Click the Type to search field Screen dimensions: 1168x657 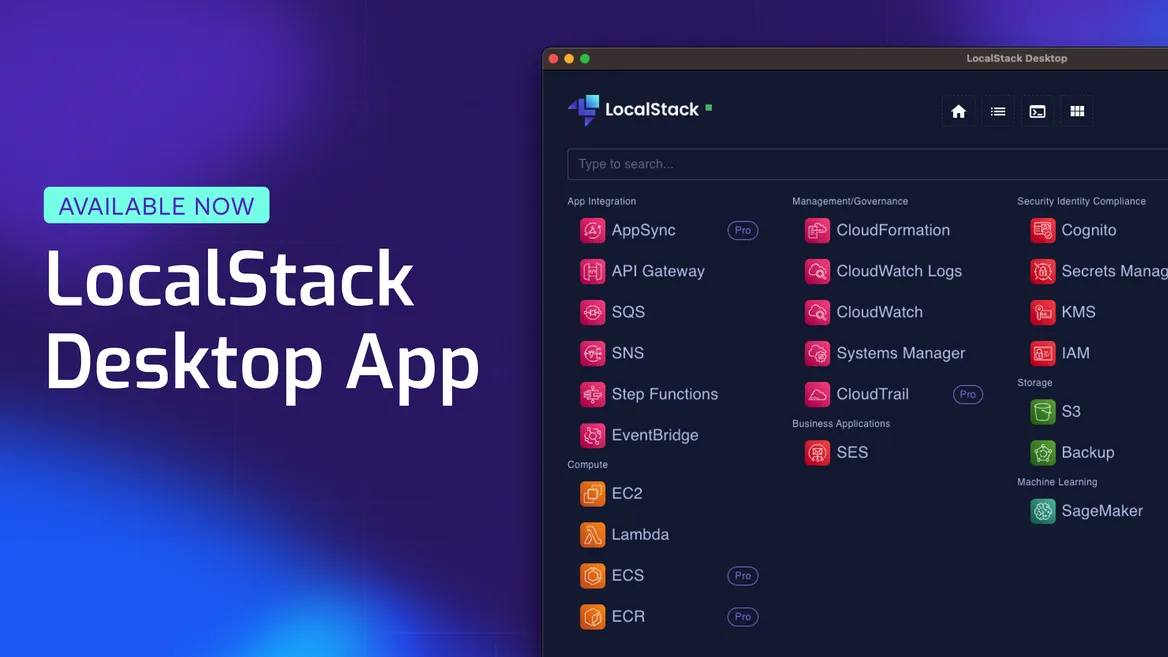860,164
